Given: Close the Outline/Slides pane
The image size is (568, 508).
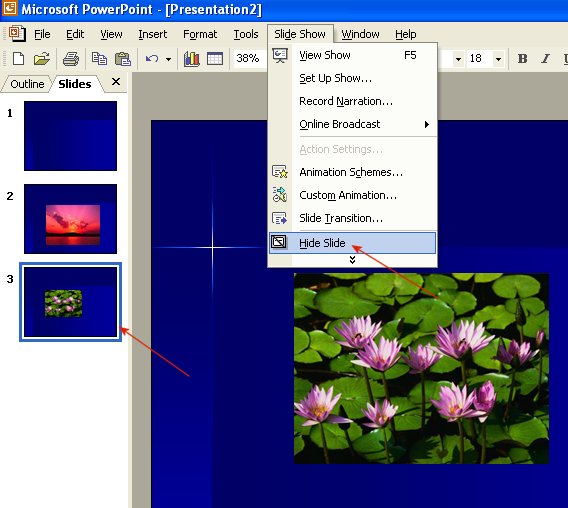Looking at the screenshot, I should [x=116, y=82].
